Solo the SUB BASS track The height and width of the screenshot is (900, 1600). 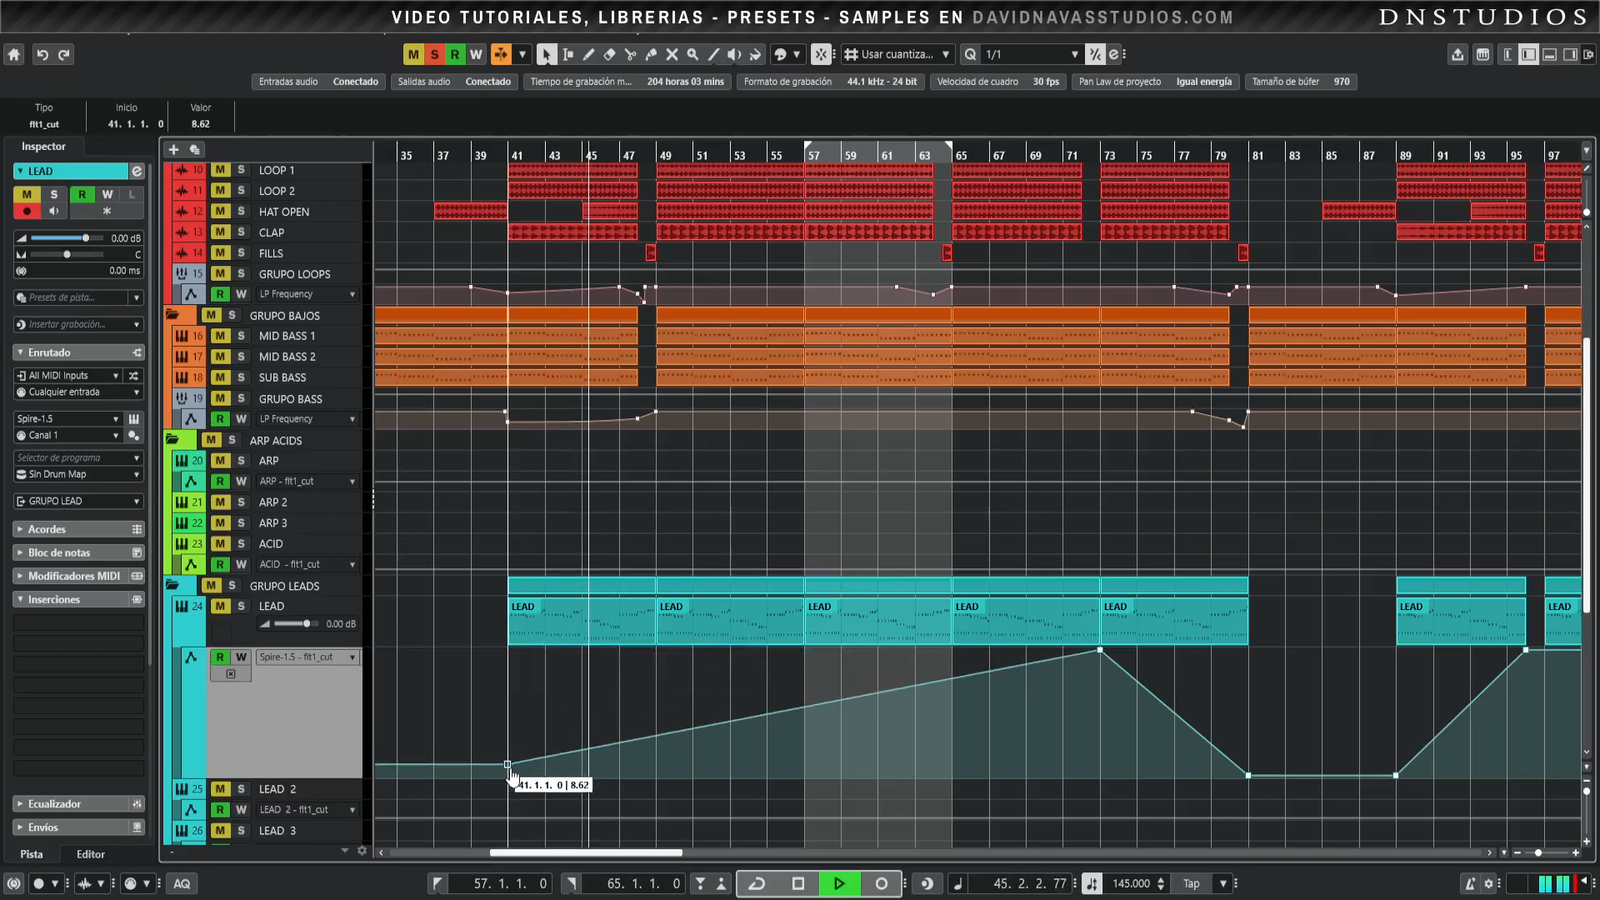pyautogui.click(x=241, y=377)
